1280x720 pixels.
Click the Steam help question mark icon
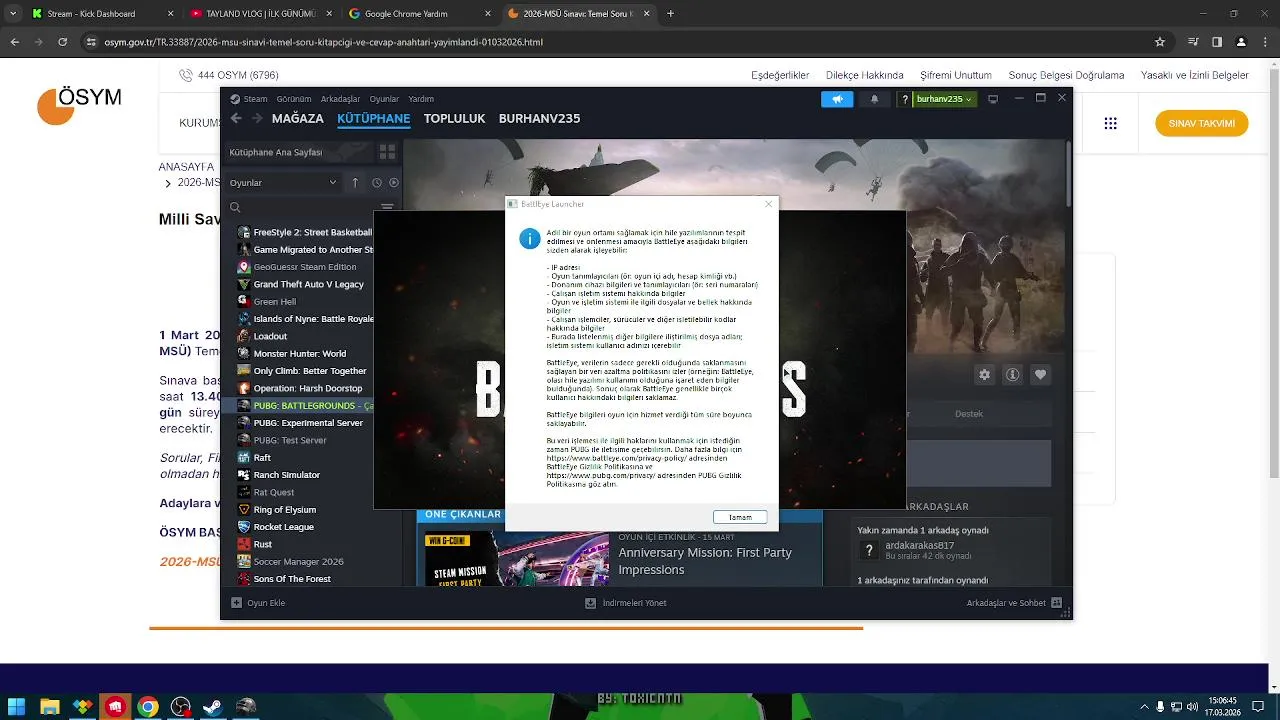905,99
